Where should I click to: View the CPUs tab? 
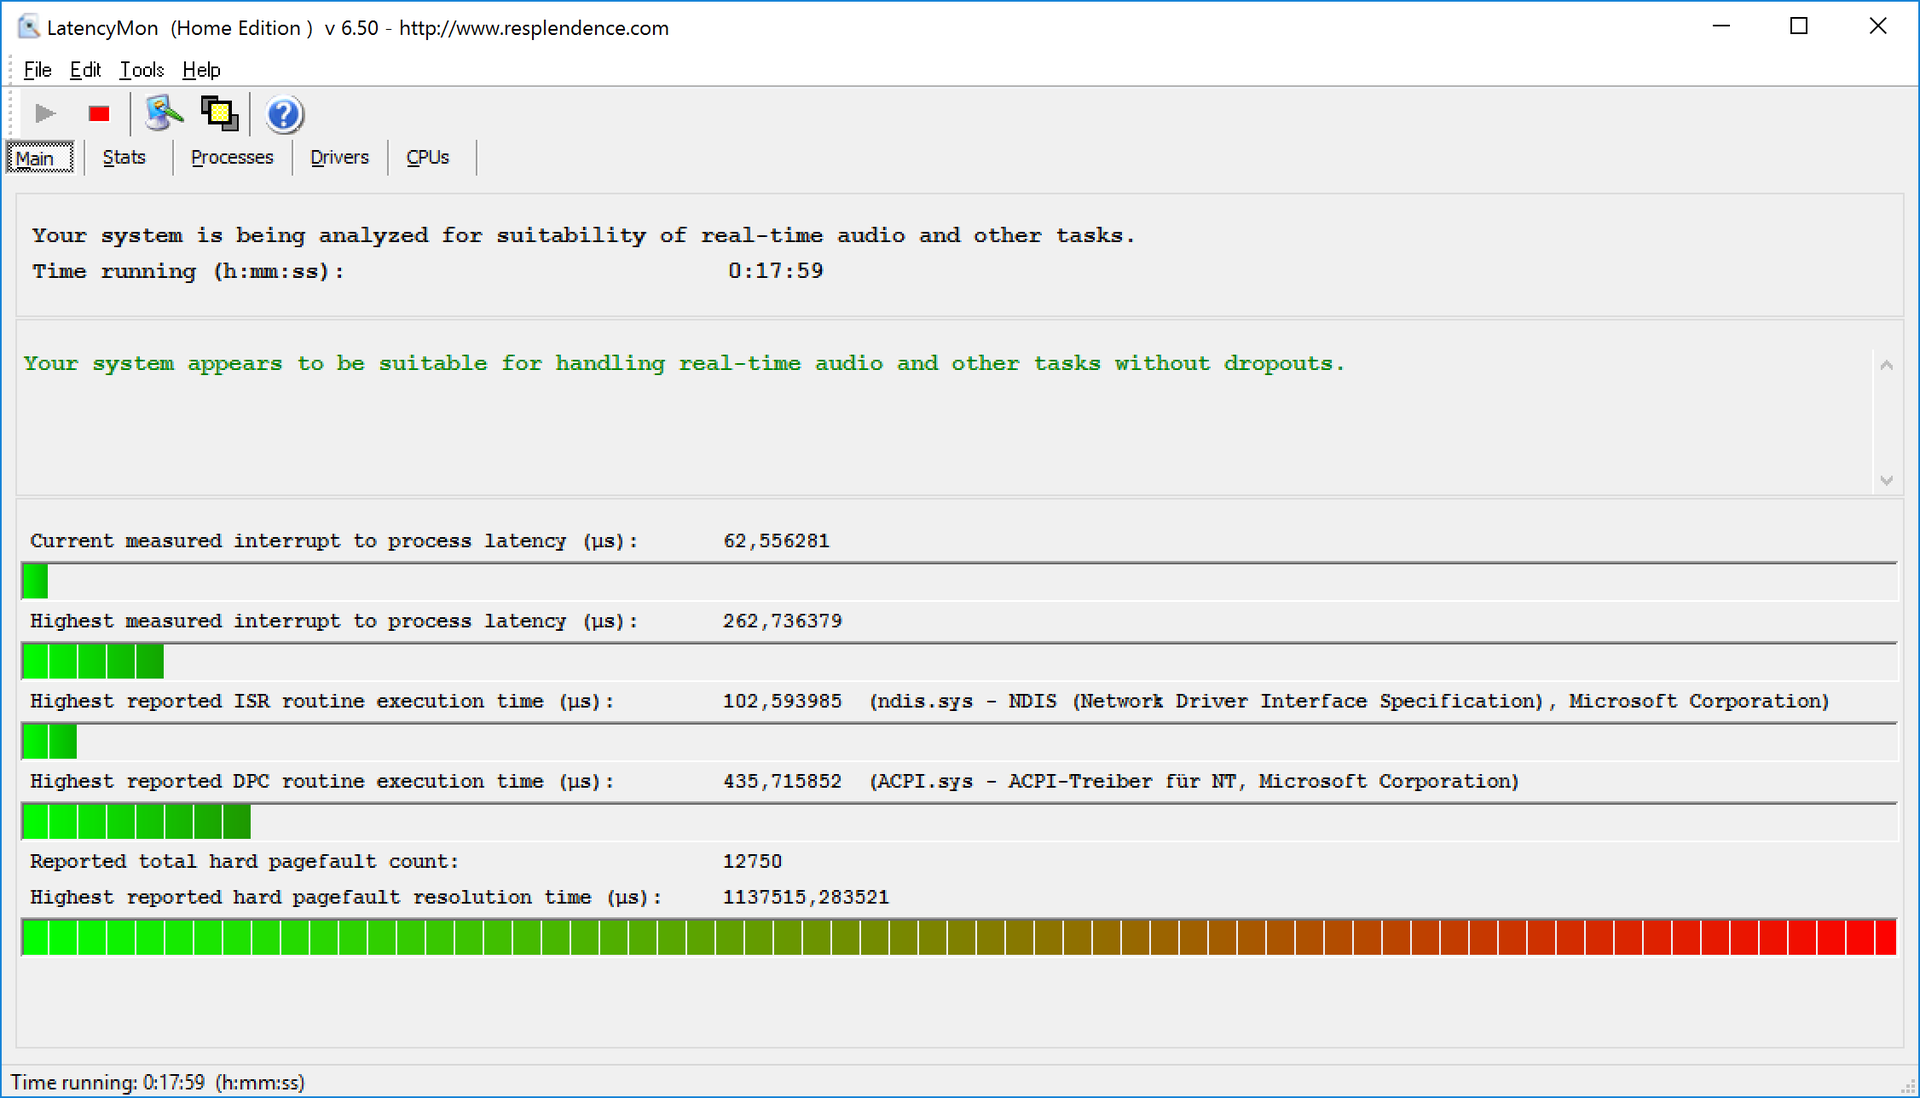click(427, 158)
